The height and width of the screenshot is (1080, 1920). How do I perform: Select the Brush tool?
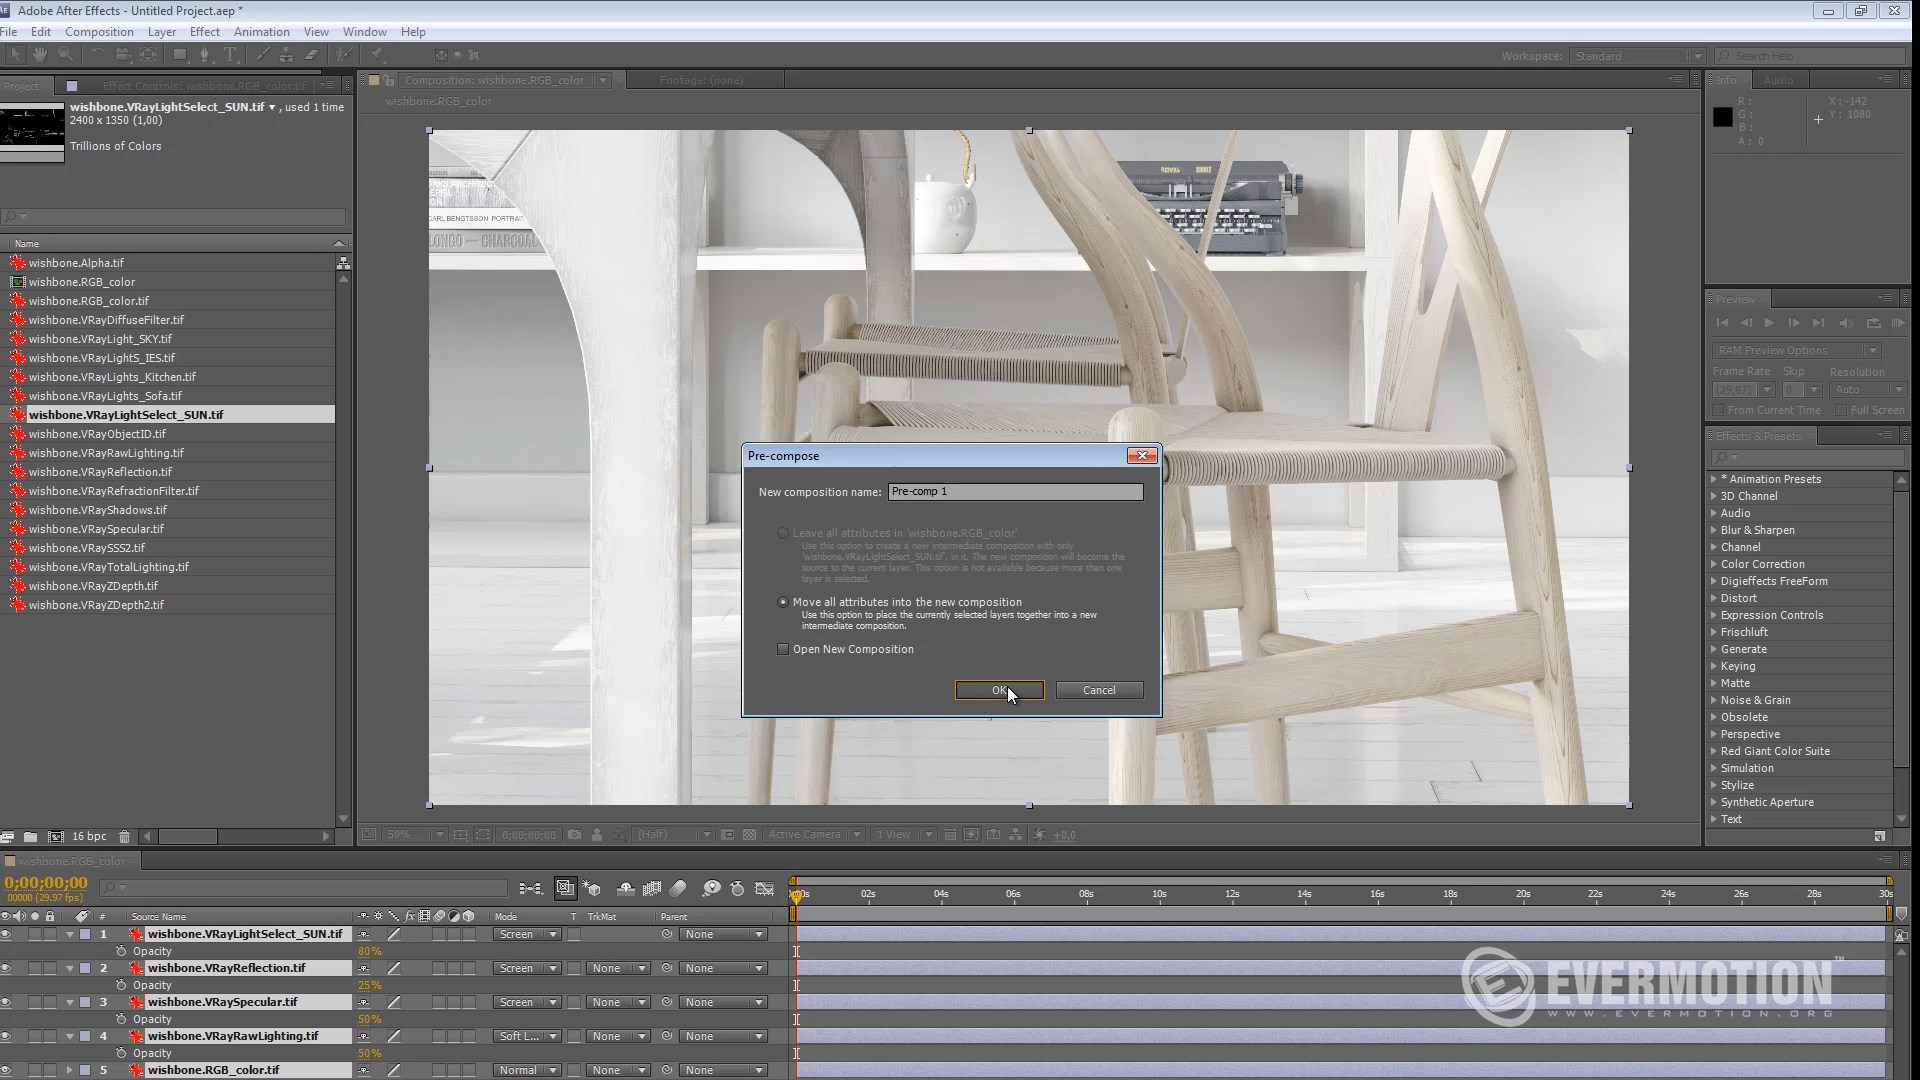(x=262, y=55)
